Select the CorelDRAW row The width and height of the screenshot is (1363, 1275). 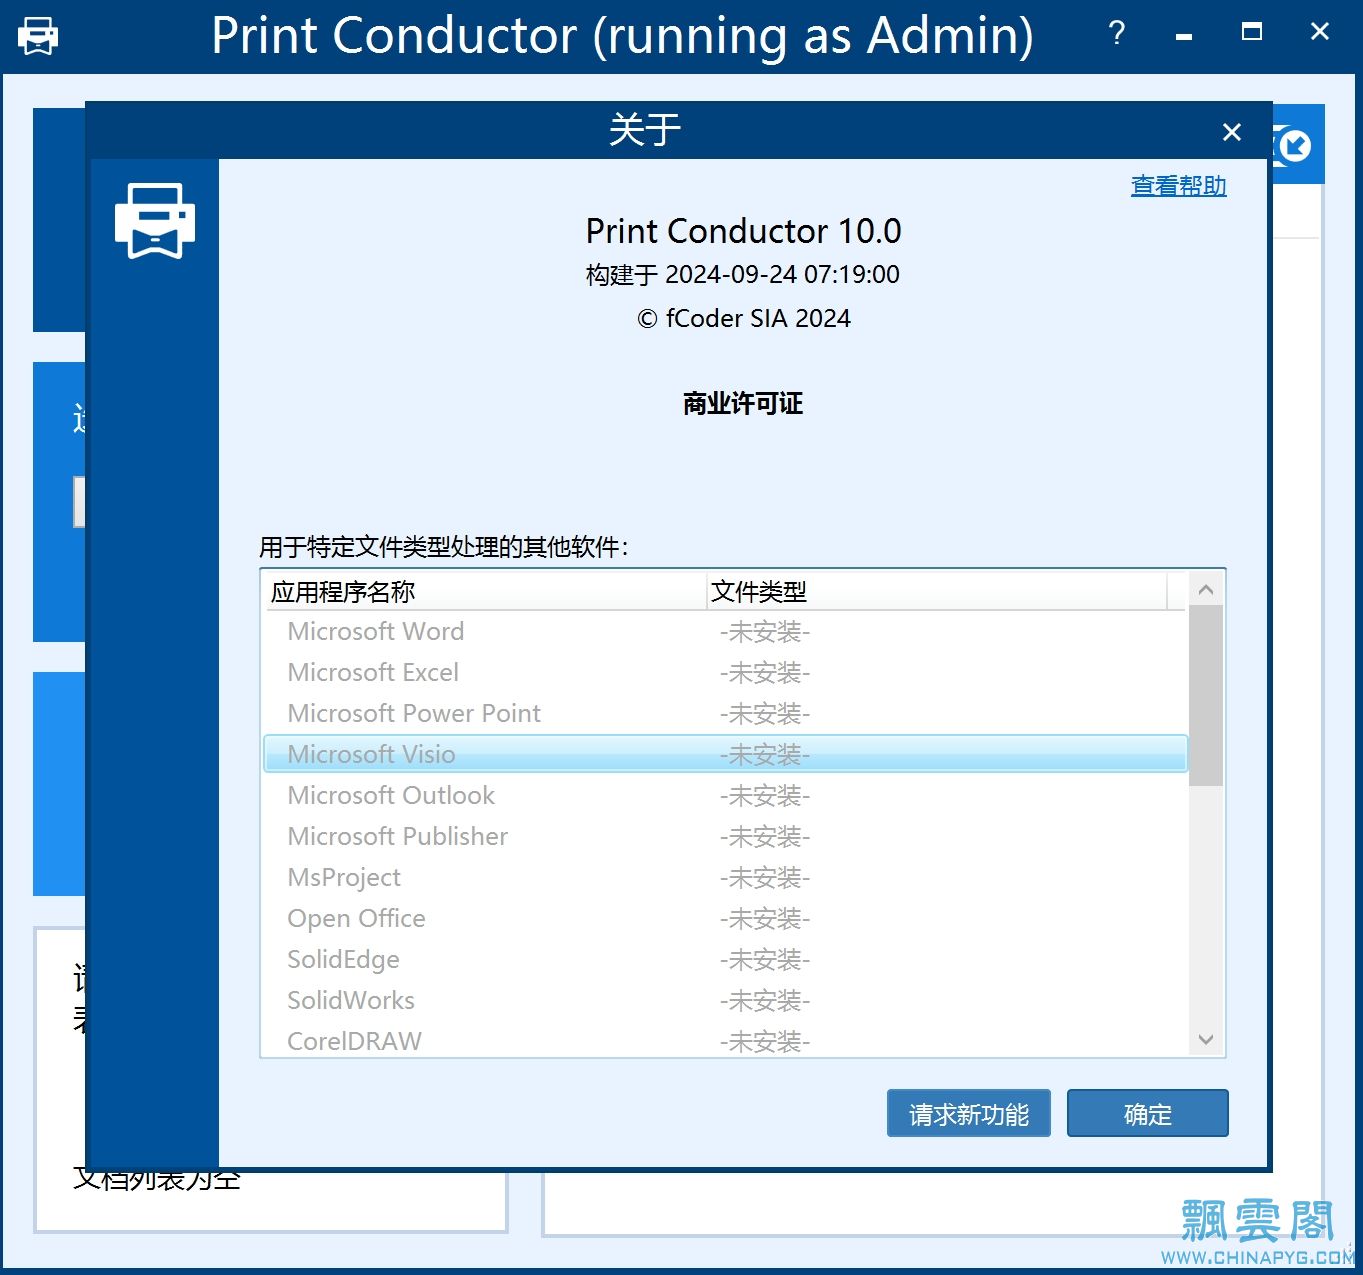[725, 1041]
